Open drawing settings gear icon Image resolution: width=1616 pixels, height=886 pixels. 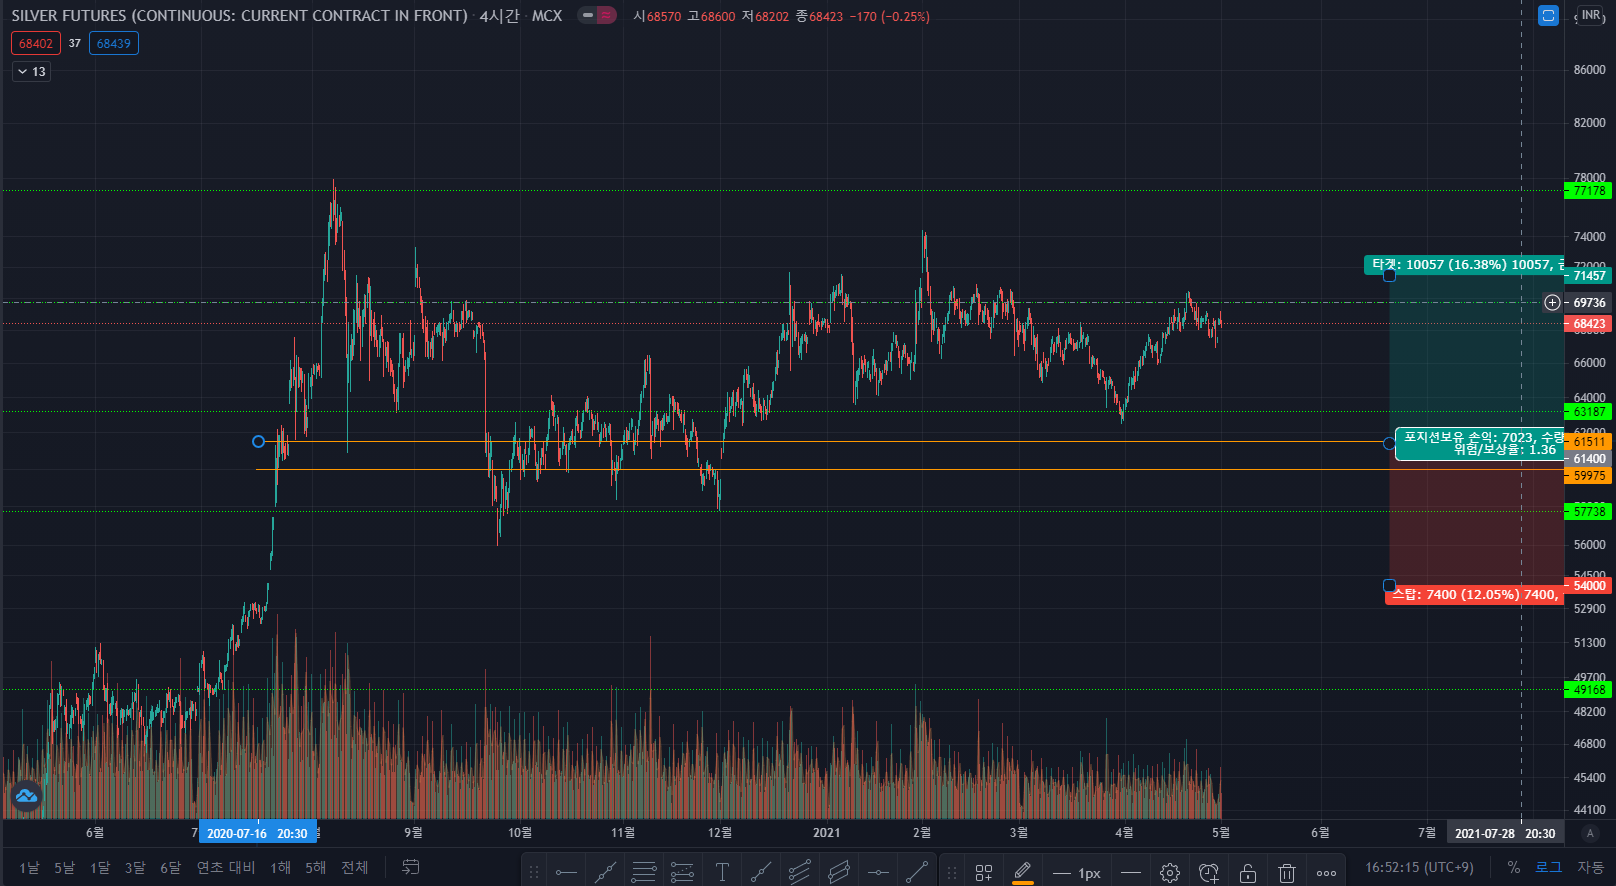click(1170, 873)
